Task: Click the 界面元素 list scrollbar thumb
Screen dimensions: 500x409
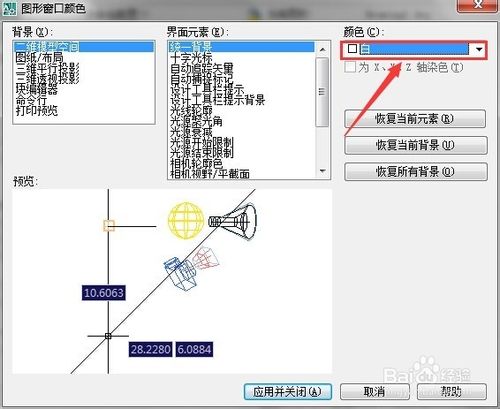Action: (322, 92)
